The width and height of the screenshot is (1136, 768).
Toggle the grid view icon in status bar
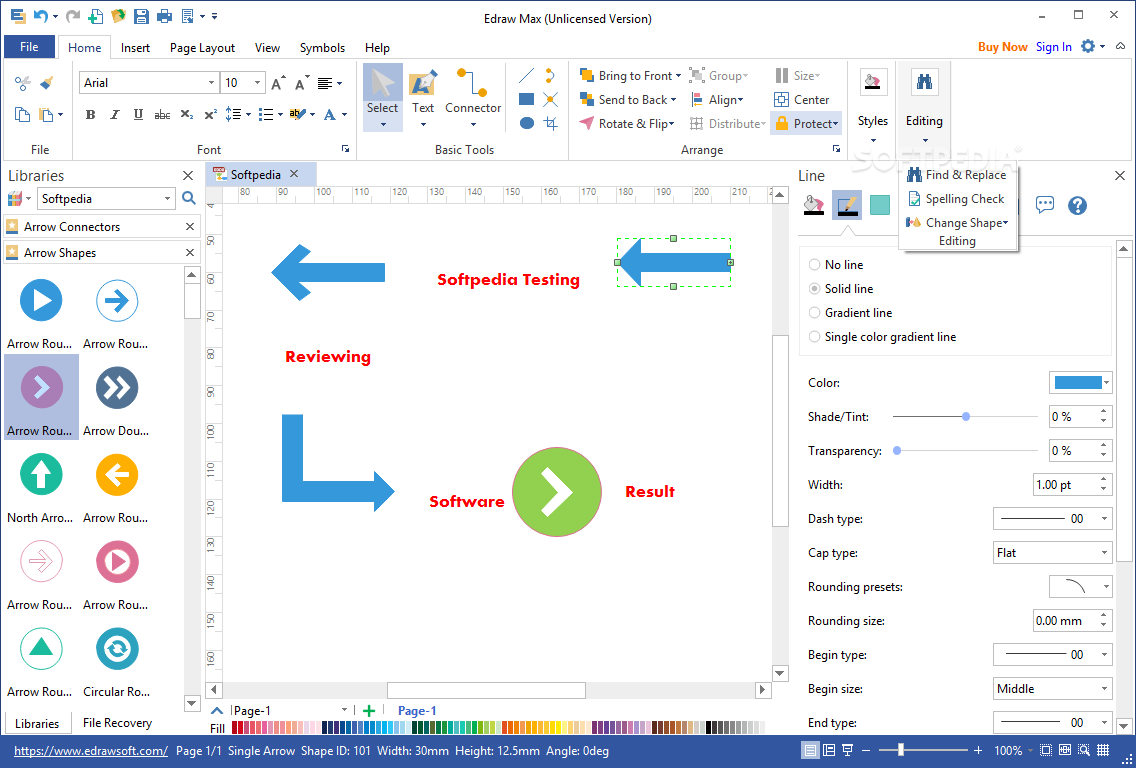click(x=1103, y=751)
